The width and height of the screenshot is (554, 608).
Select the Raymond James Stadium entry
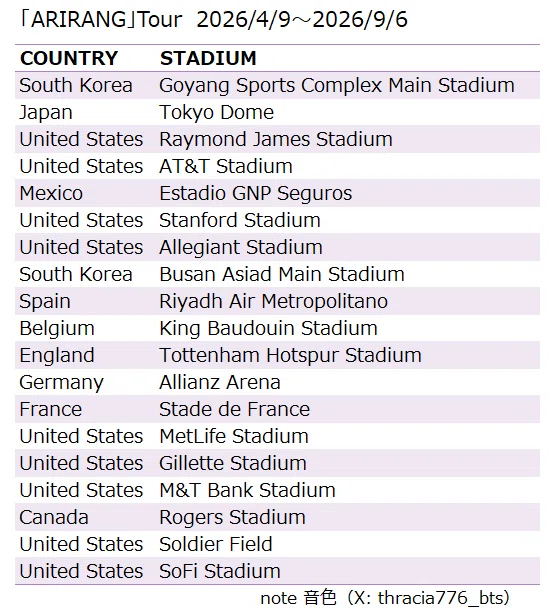[x=276, y=139]
